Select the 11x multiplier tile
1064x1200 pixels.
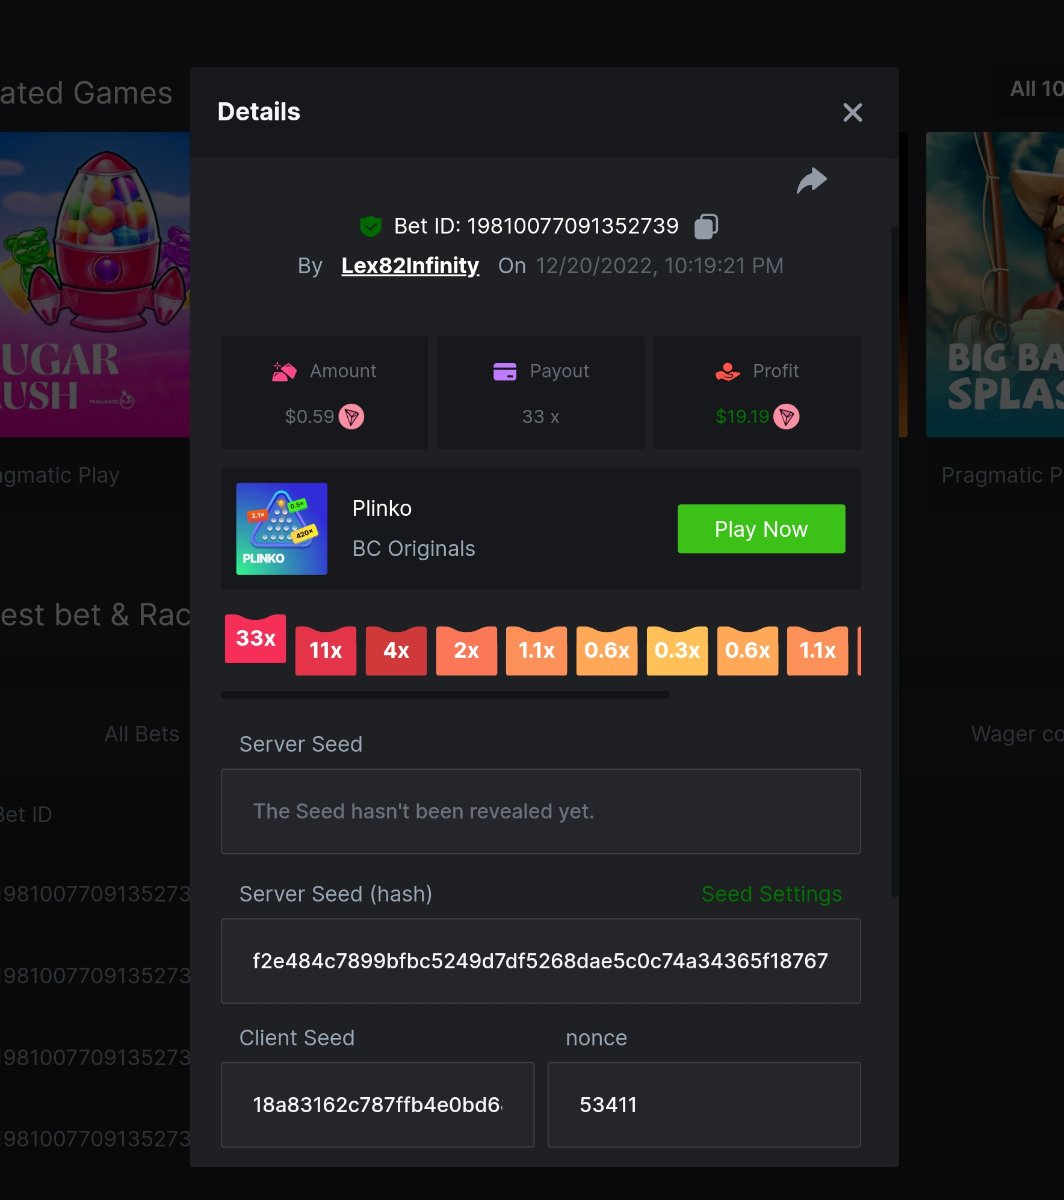325,651
